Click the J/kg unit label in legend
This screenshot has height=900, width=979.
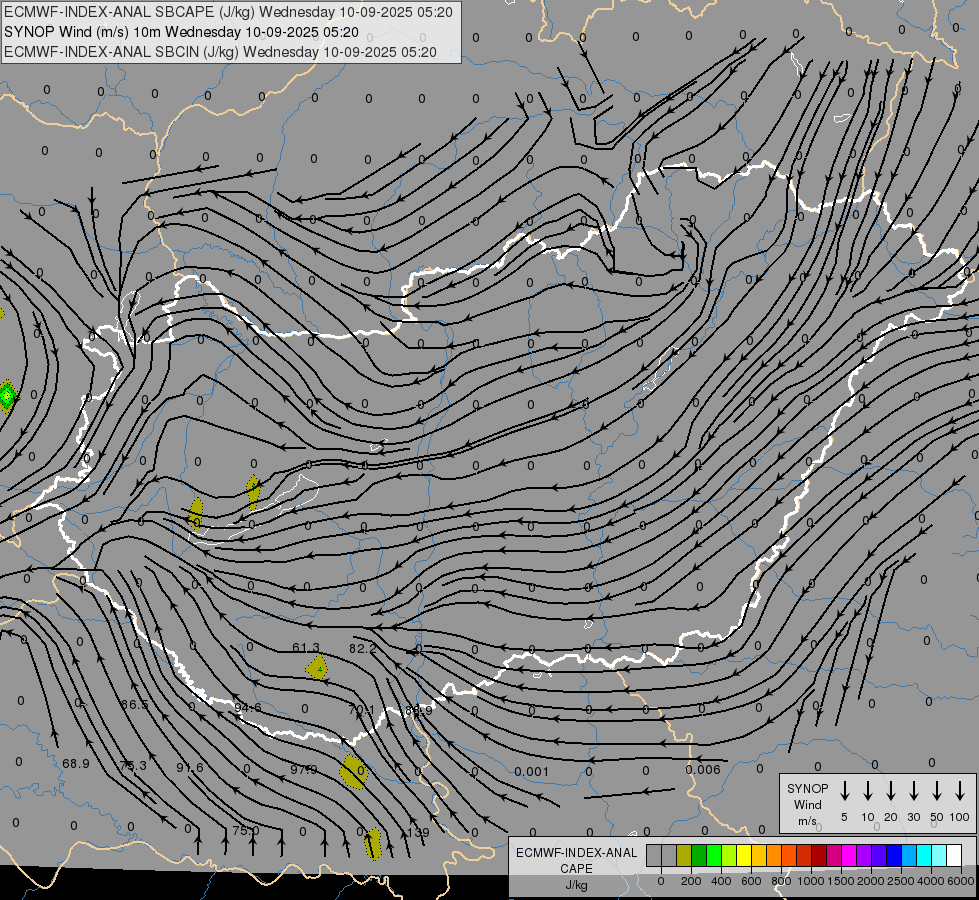[576, 885]
